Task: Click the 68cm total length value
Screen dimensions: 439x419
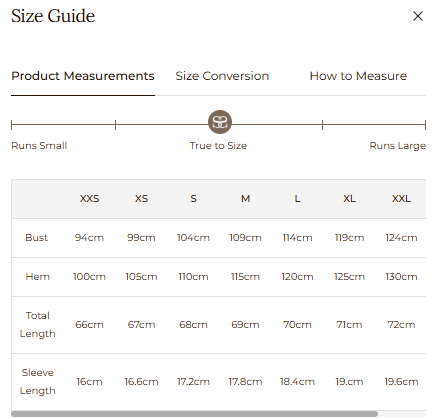Action: click(x=193, y=325)
